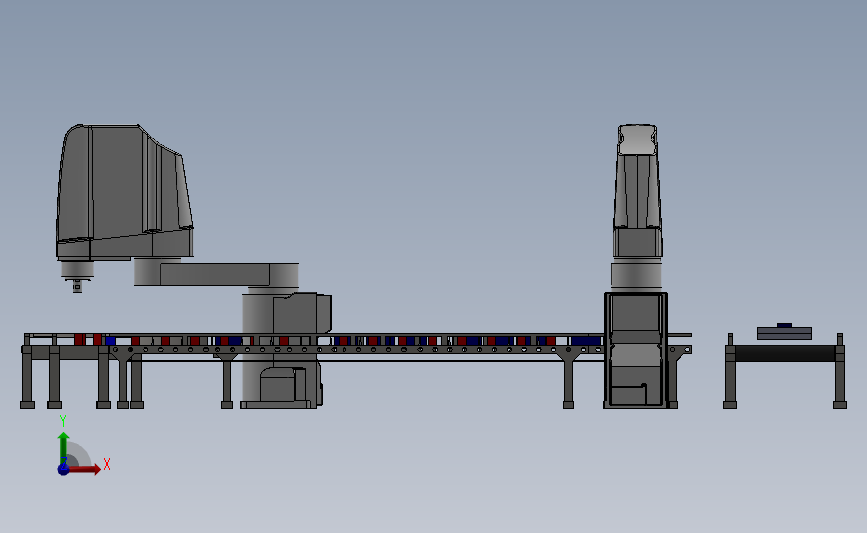Click the red X axis arrow of the triad
Image resolution: width=867 pixels, height=533 pixels.
tap(83, 469)
